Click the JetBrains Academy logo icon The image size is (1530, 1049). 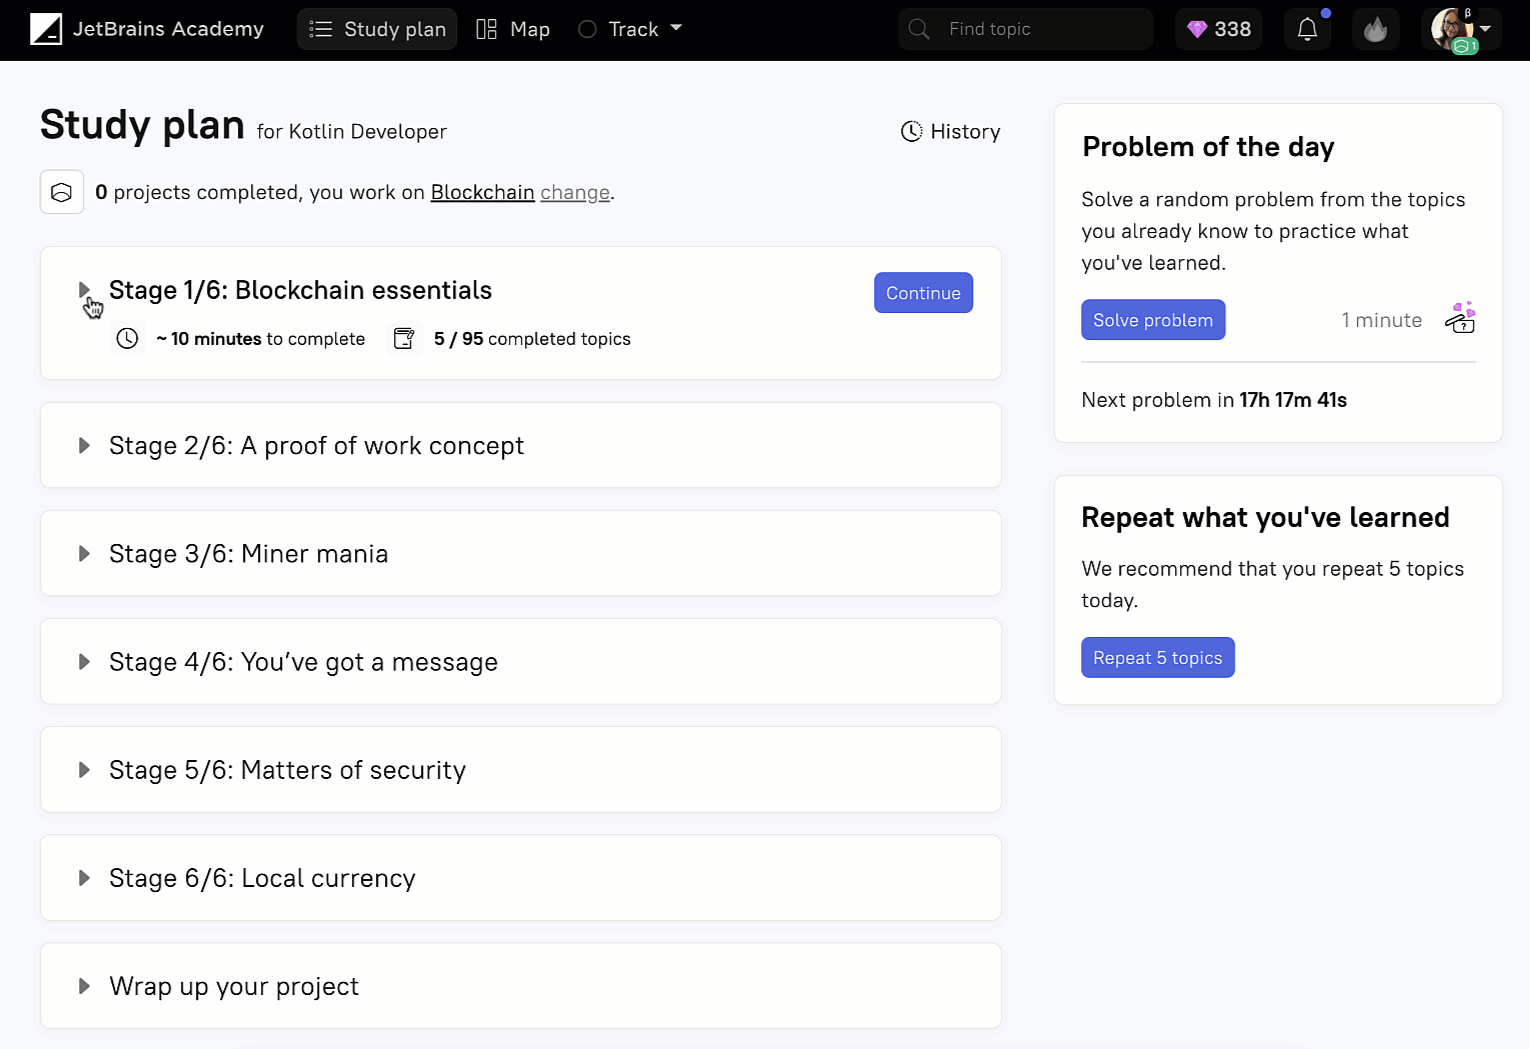[46, 29]
